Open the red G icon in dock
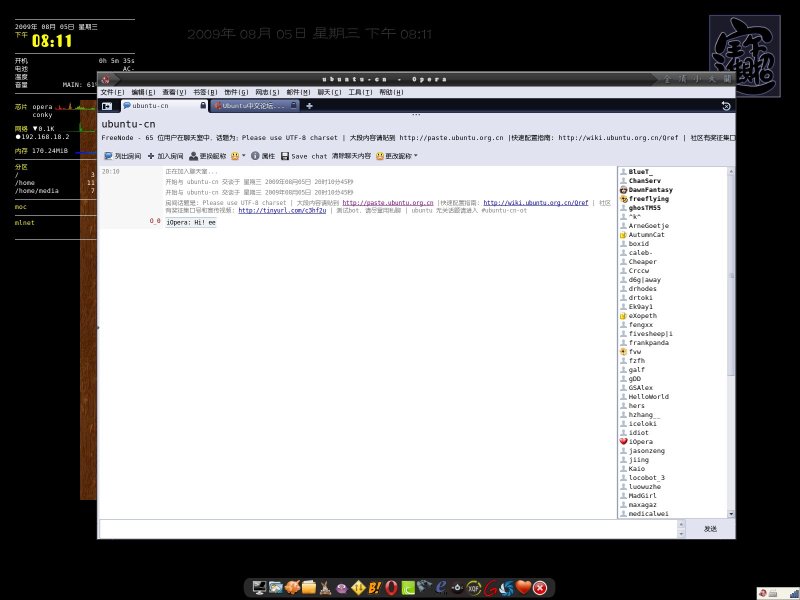800x600 pixels. coord(490,588)
